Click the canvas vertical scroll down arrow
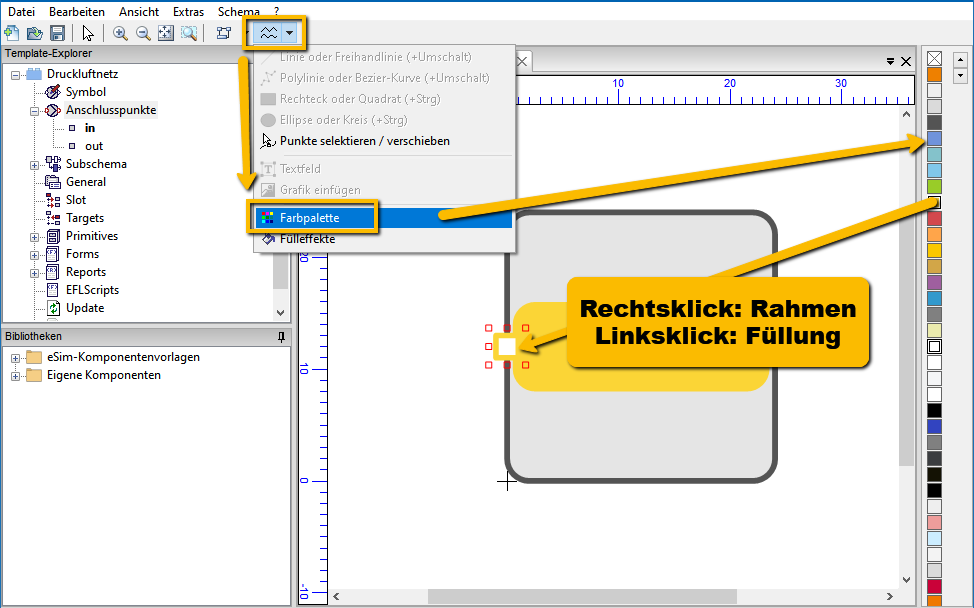 pos(906,580)
